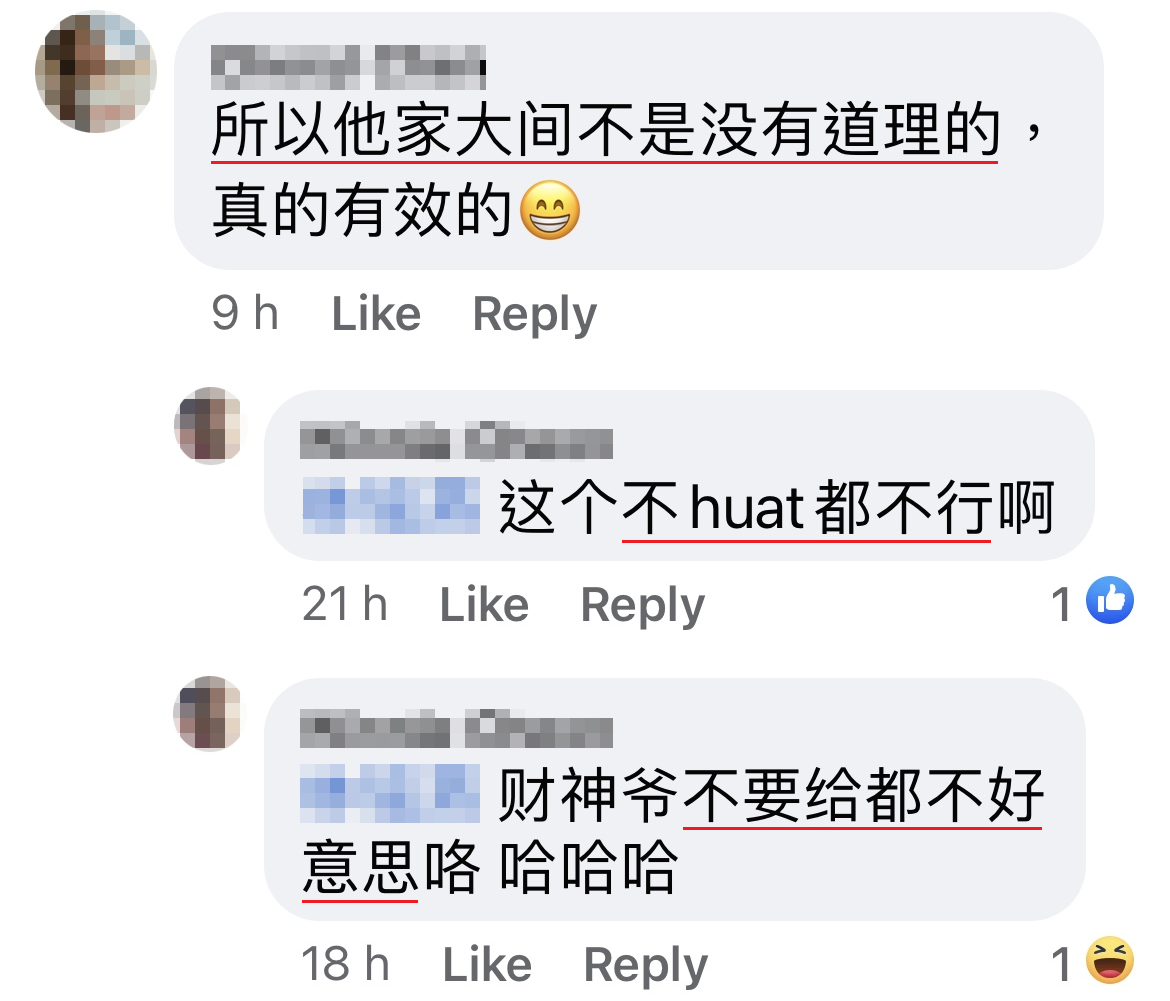Viewport: 1170px width, 1001px height.
Task: Click the blue thumbs-up reaction icon
Action: (x=1110, y=600)
